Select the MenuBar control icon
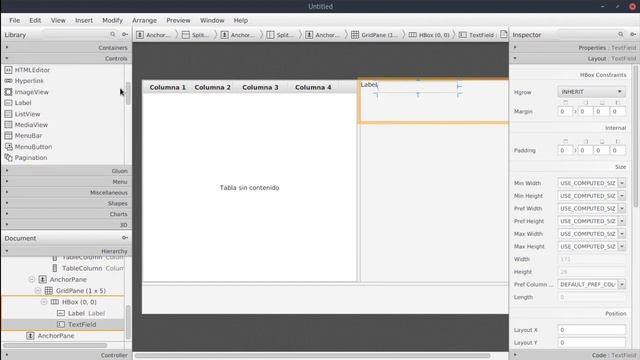 tap(8, 136)
